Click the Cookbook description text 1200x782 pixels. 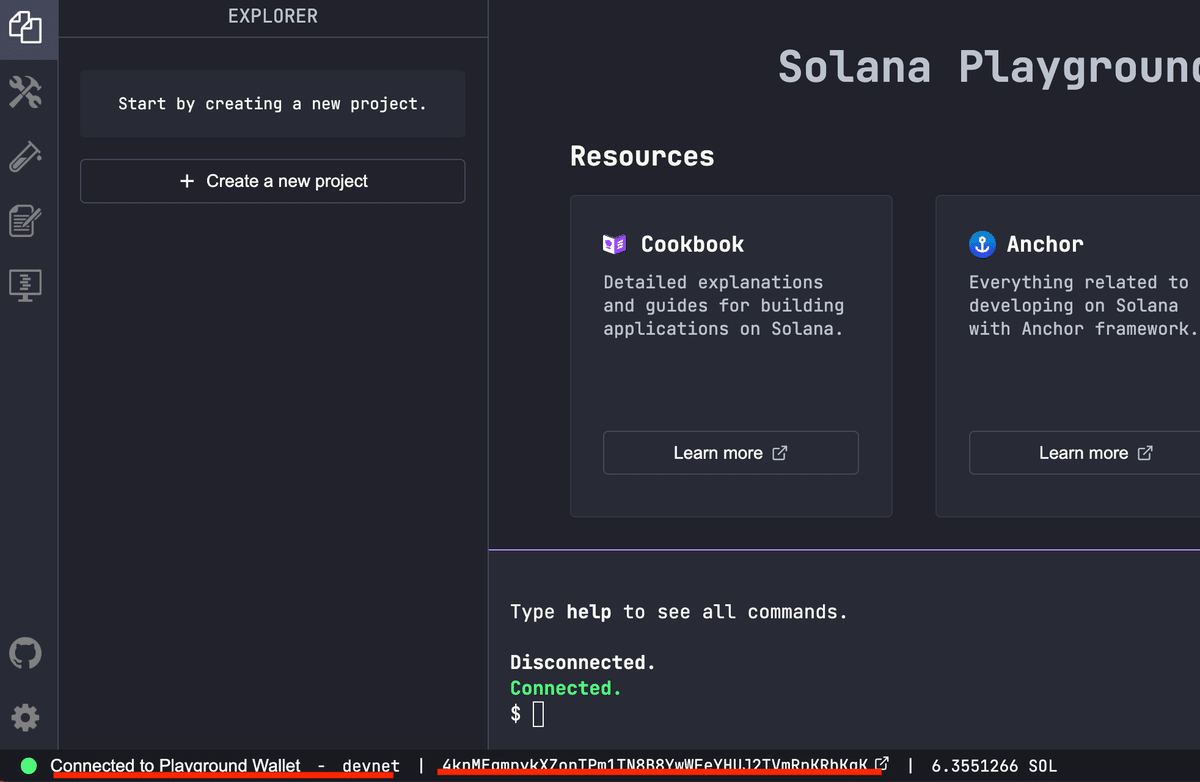click(x=724, y=305)
